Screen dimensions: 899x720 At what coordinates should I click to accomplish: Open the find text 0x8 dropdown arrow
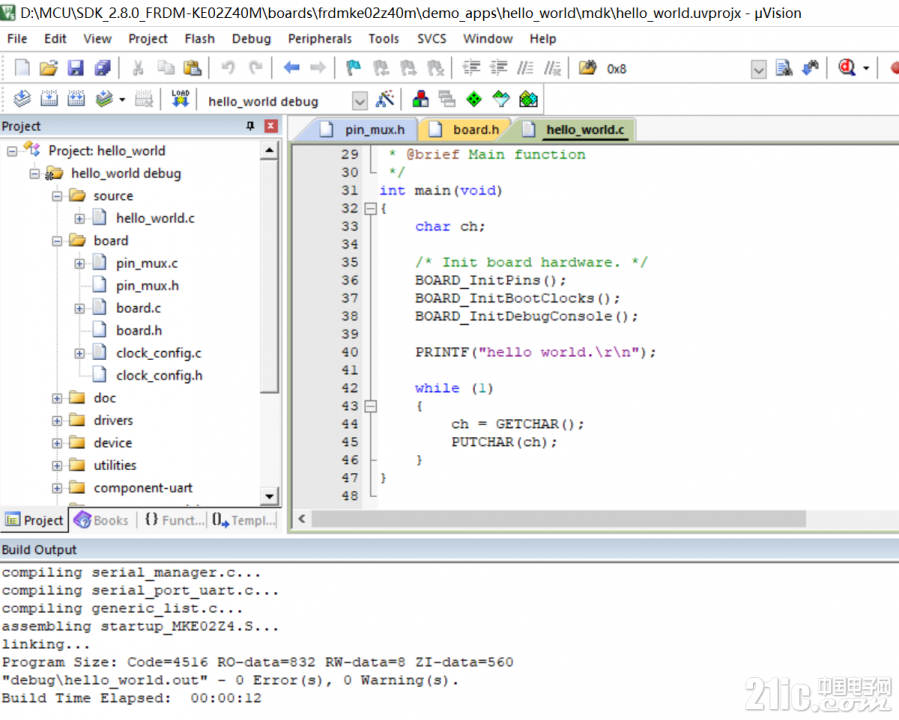pos(759,70)
